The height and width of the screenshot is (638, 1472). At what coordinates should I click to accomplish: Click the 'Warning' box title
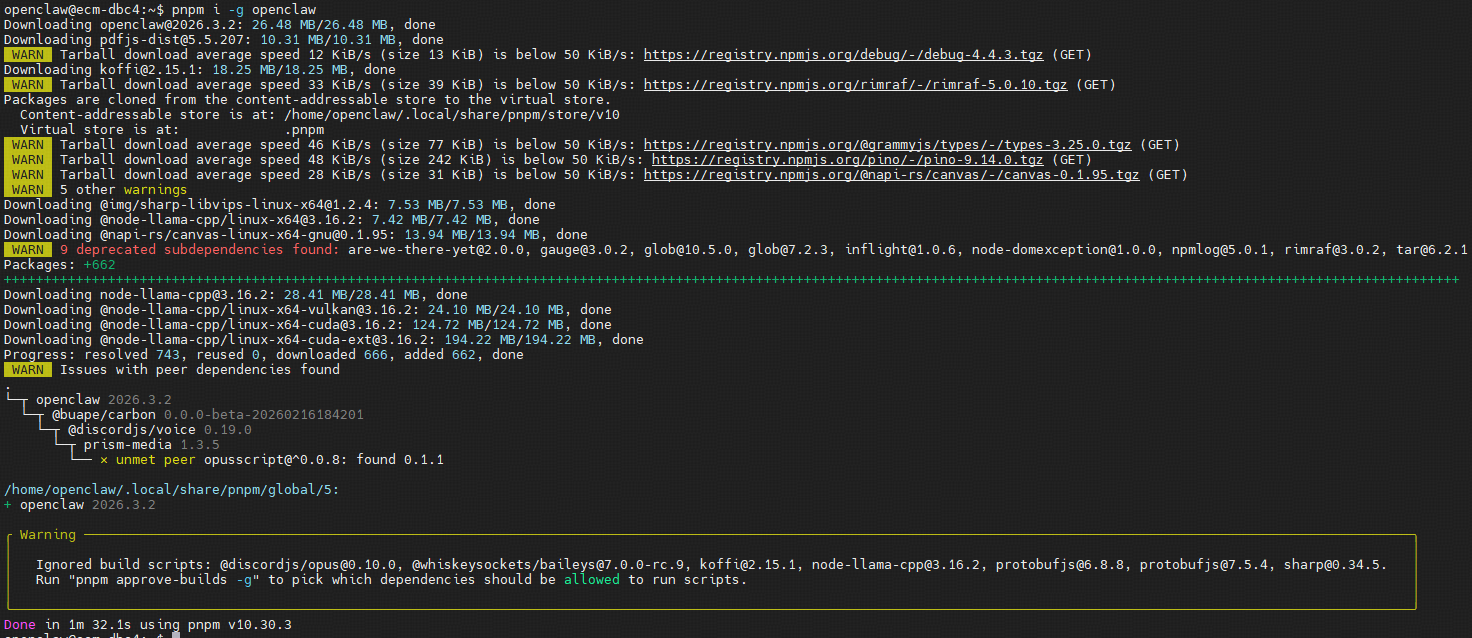pyautogui.click(x=47, y=535)
